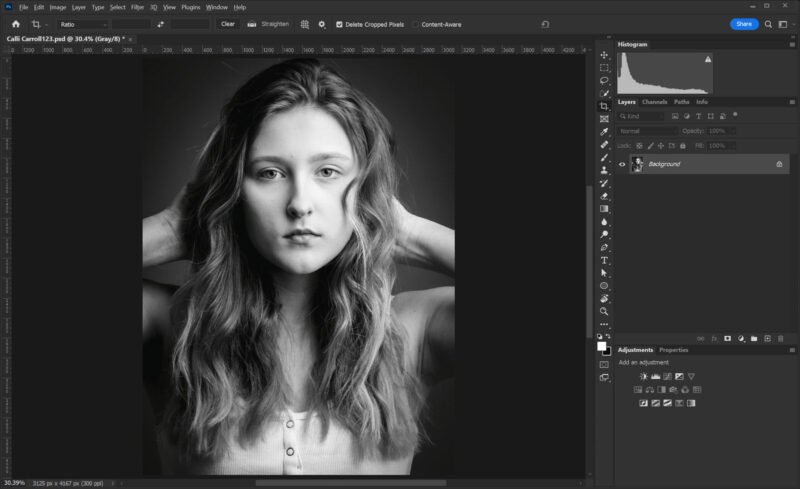Add a Brightness/Contrast adjustment

coord(643,376)
